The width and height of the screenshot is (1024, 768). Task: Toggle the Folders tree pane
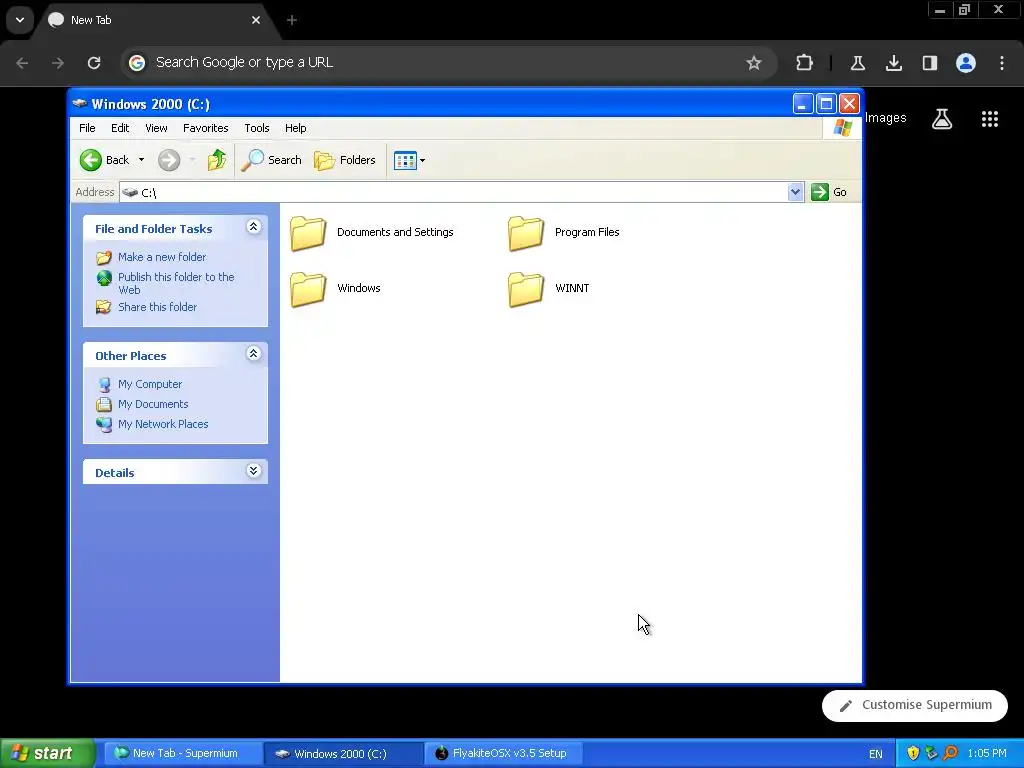click(345, 160)
